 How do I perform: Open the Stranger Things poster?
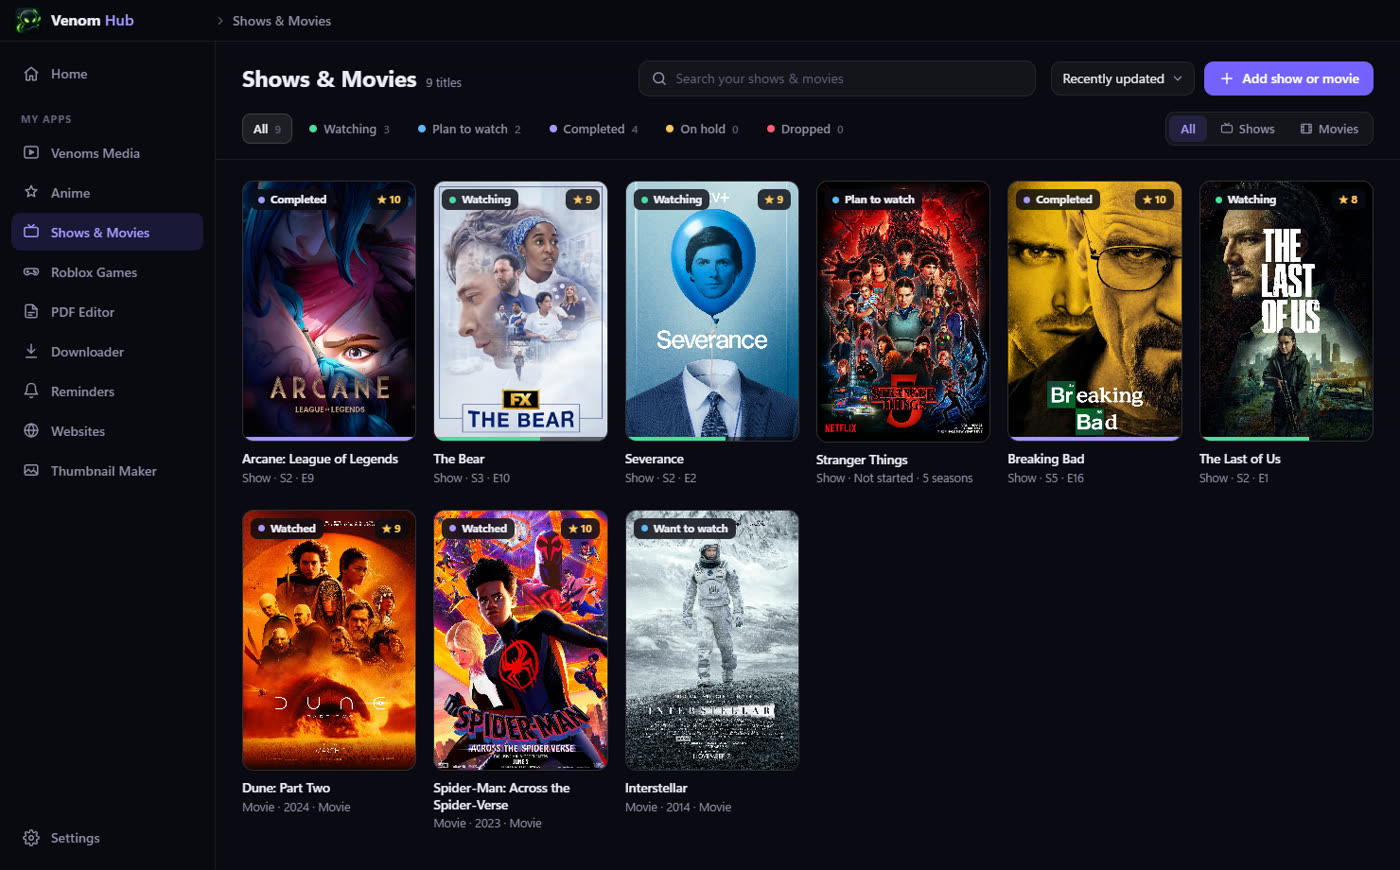click(903, 311)
